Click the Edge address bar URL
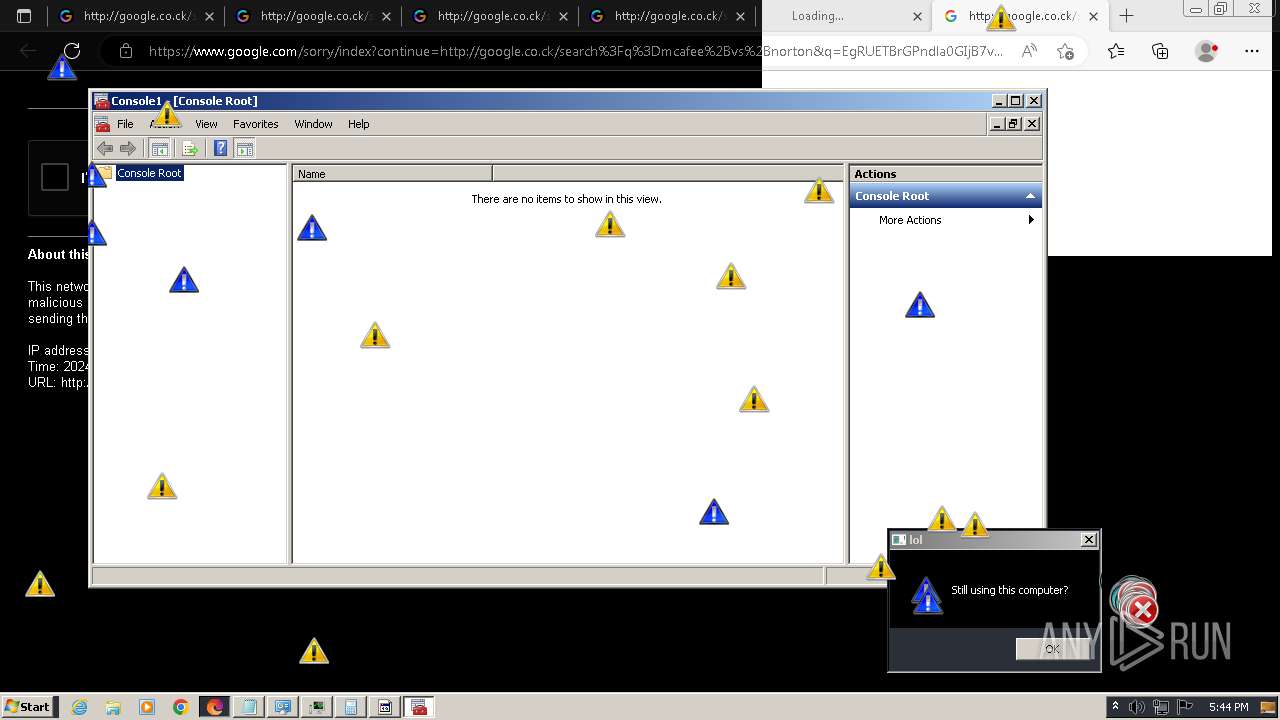Image resolution: width=1280 pixels, height=720 pixels. 575,51
